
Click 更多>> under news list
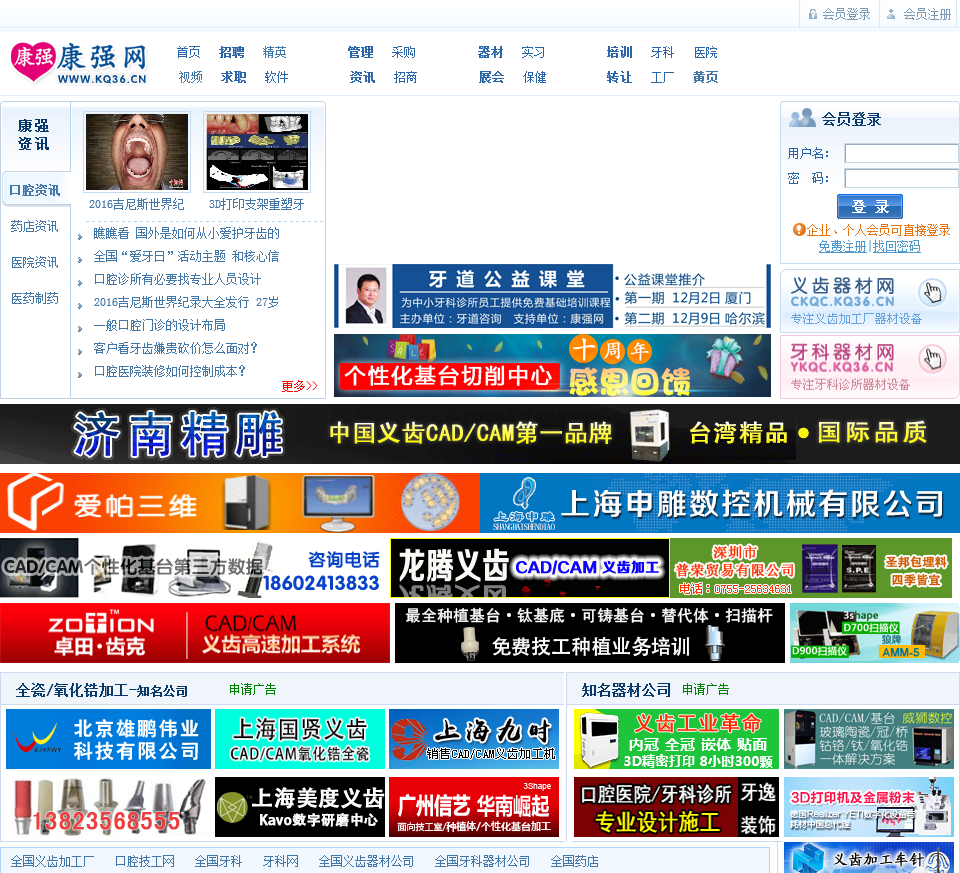tap(299, 386)
